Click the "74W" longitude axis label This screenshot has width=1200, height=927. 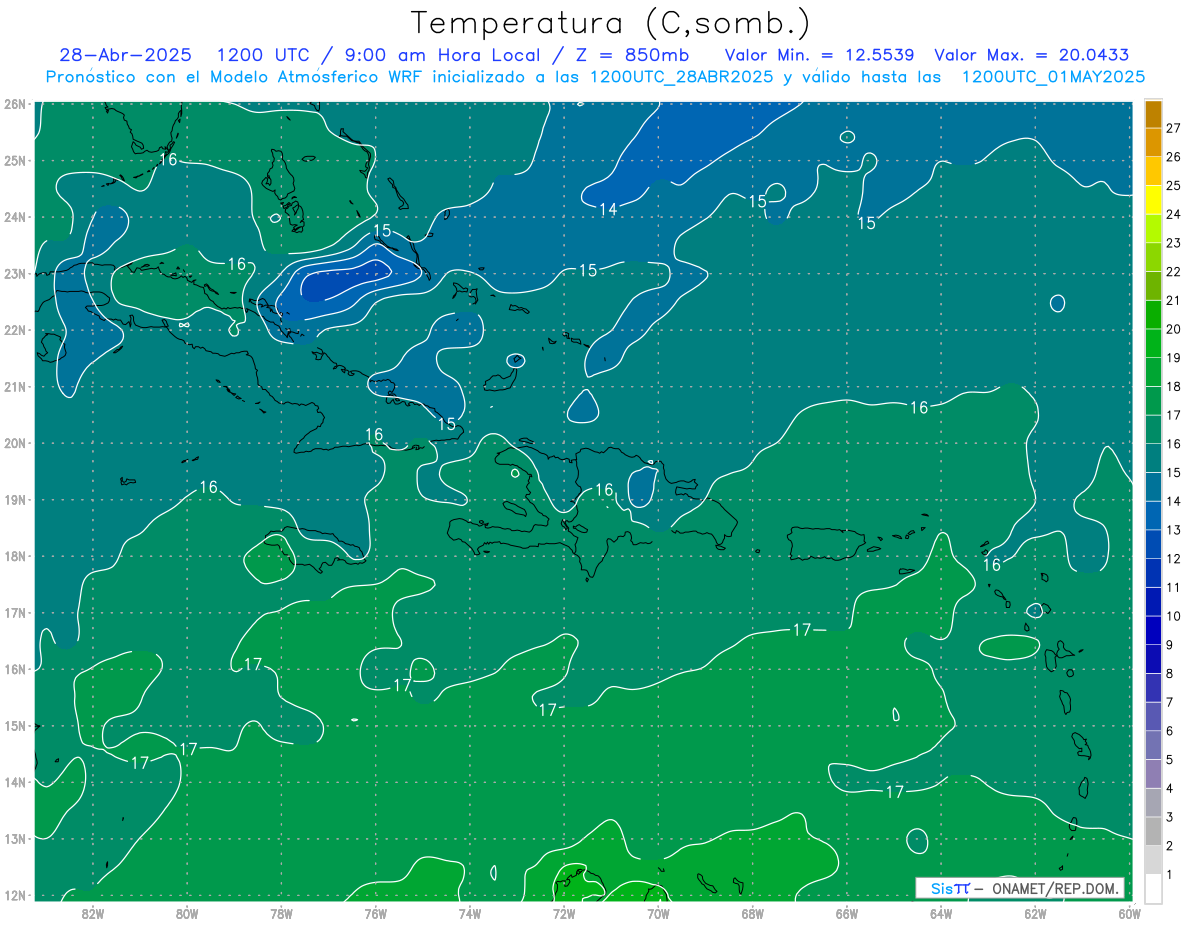(x=470, y=912)
